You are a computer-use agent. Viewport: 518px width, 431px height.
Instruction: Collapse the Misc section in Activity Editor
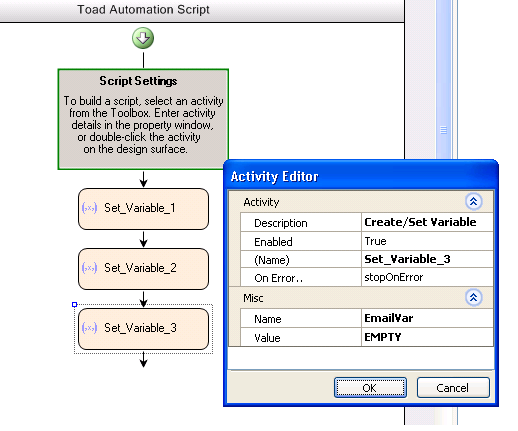(473, 297)
